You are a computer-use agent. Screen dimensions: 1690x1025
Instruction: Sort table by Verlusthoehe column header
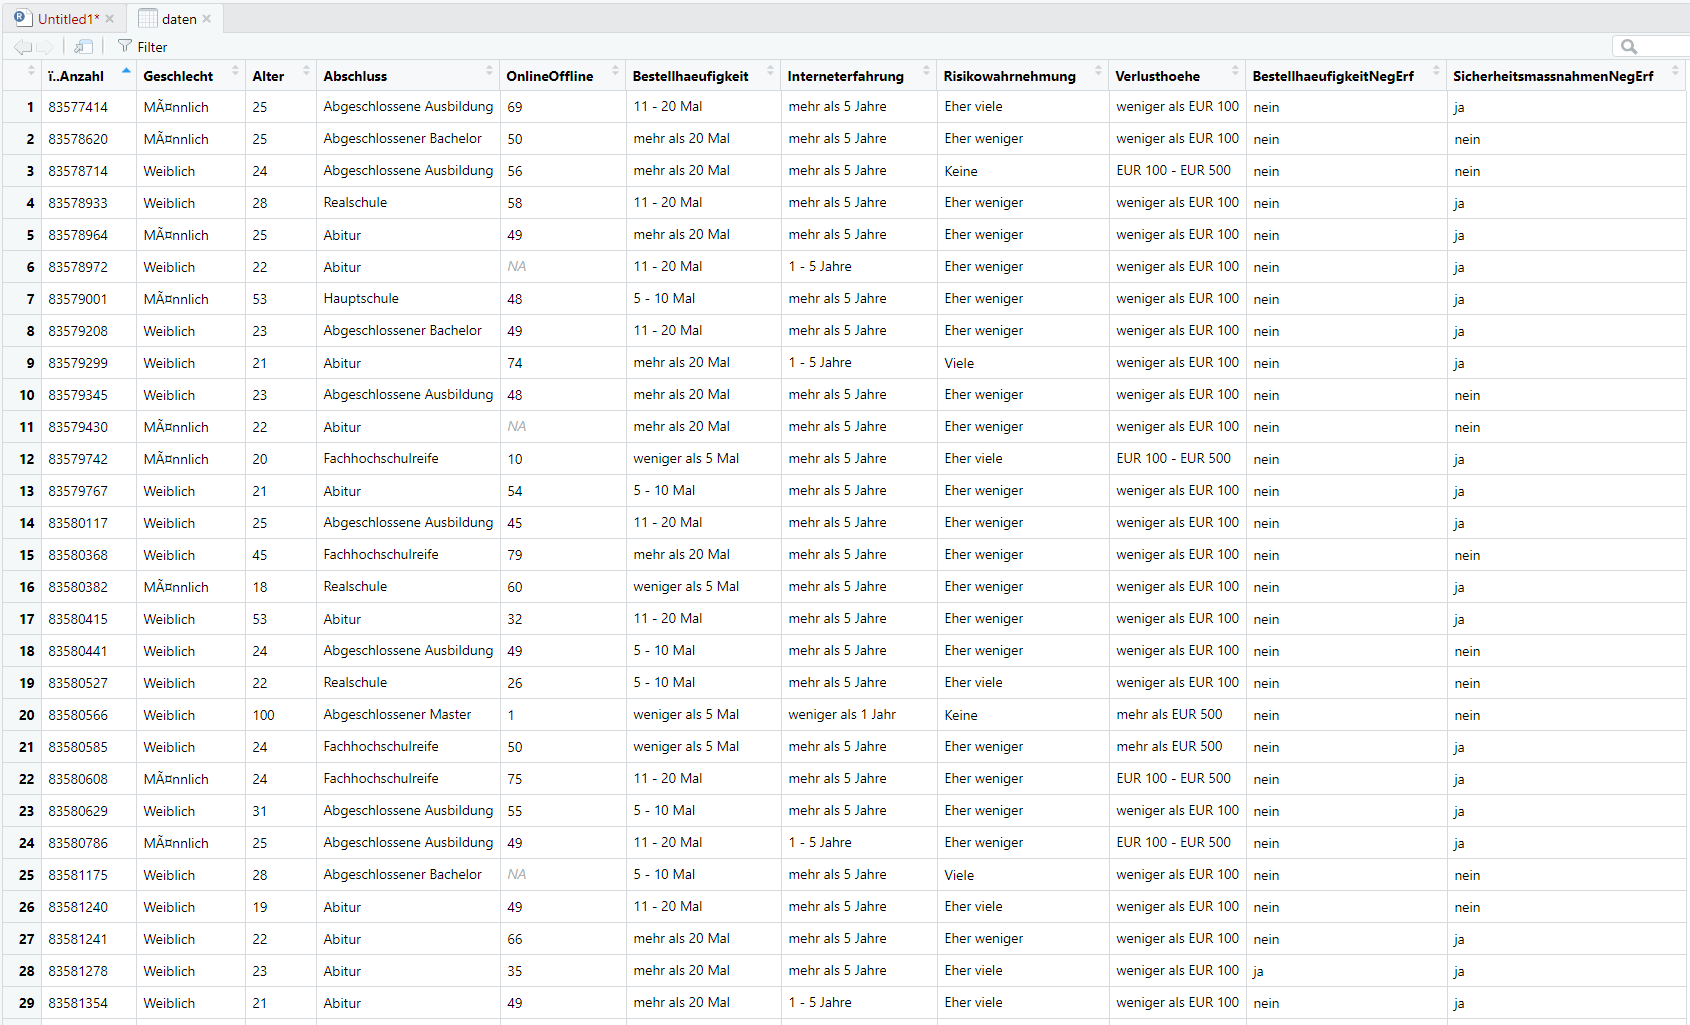coord(1157,76)
